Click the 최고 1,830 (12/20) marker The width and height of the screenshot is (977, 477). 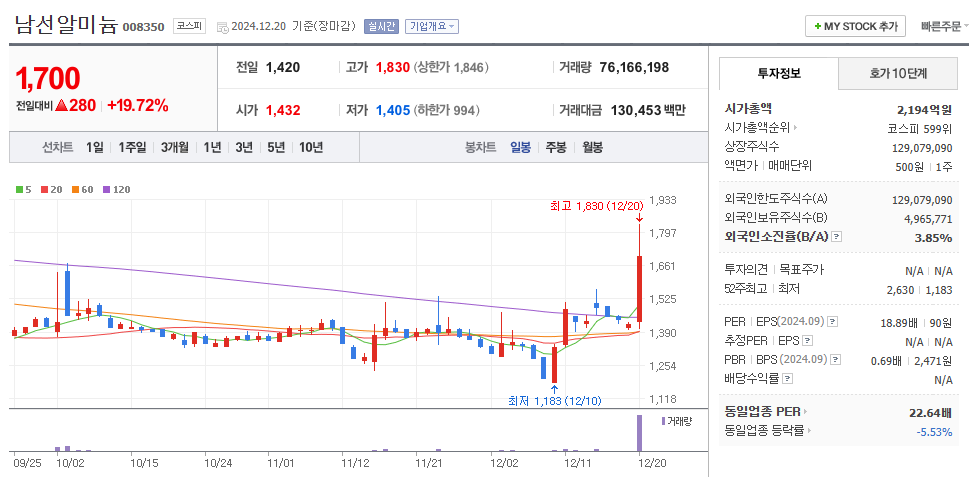tap(597, 205)
